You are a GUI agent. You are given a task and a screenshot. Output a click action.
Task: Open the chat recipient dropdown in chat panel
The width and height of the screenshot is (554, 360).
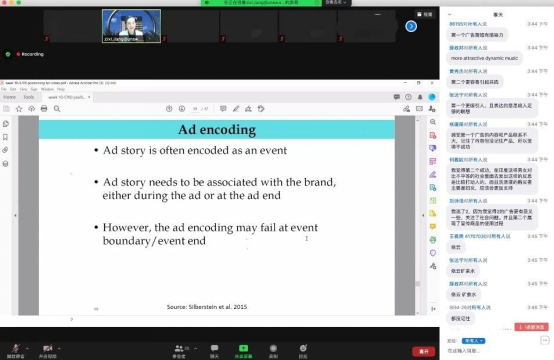(x=473, y=341)
